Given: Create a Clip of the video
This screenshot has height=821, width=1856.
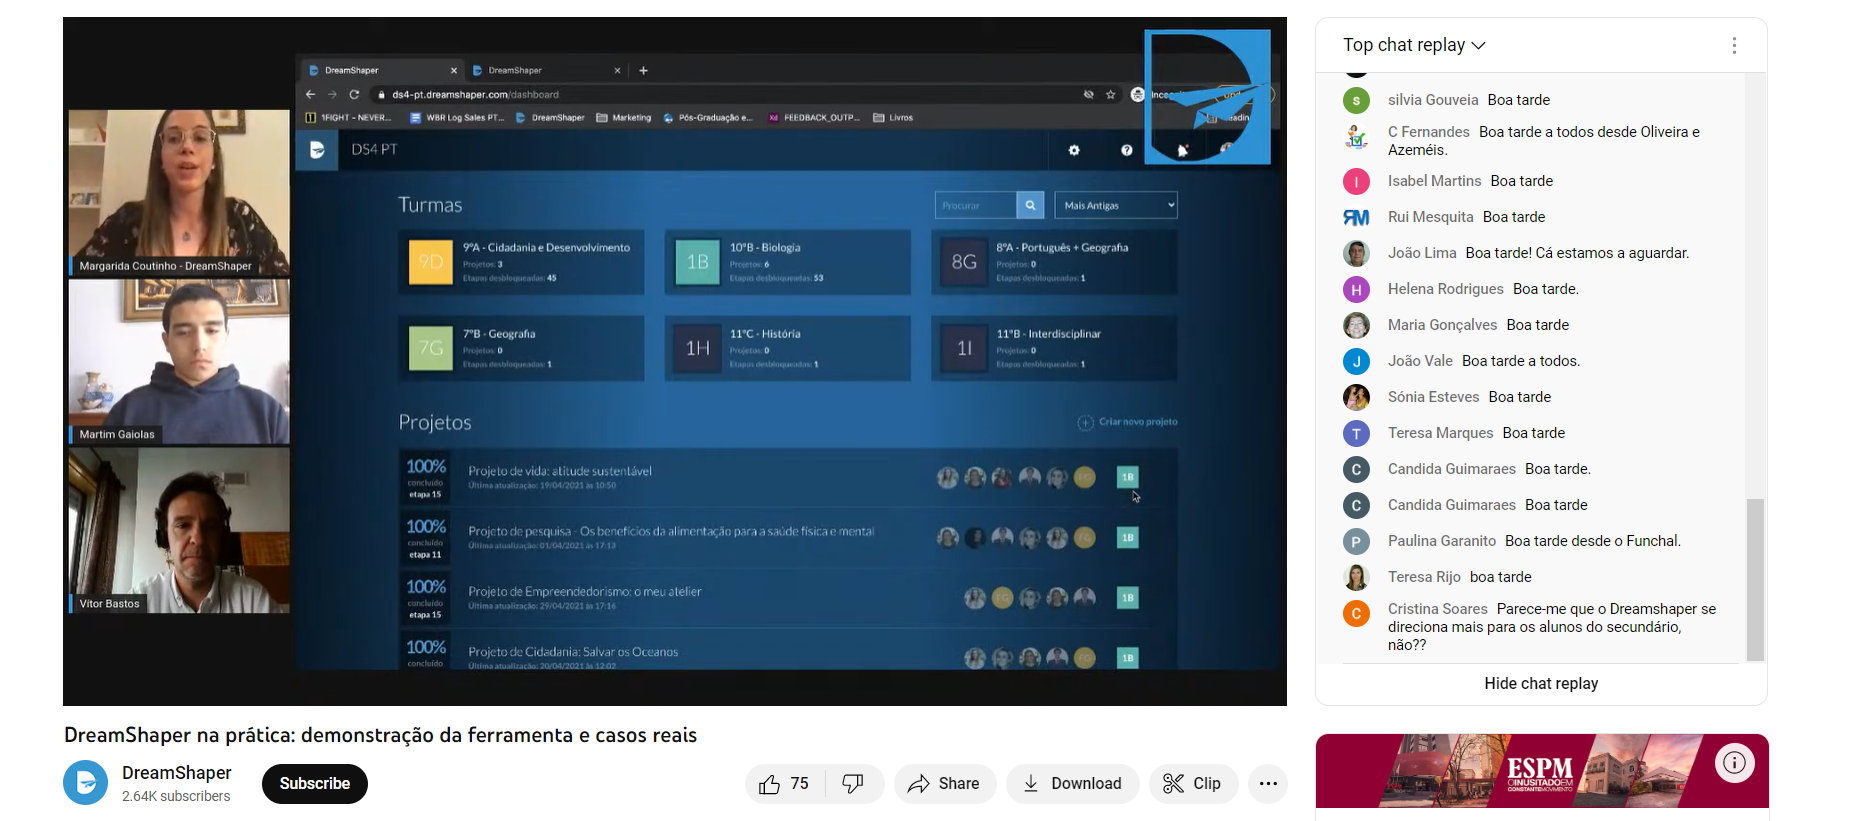Looking at the screenshot, I should click(1193, 784).
